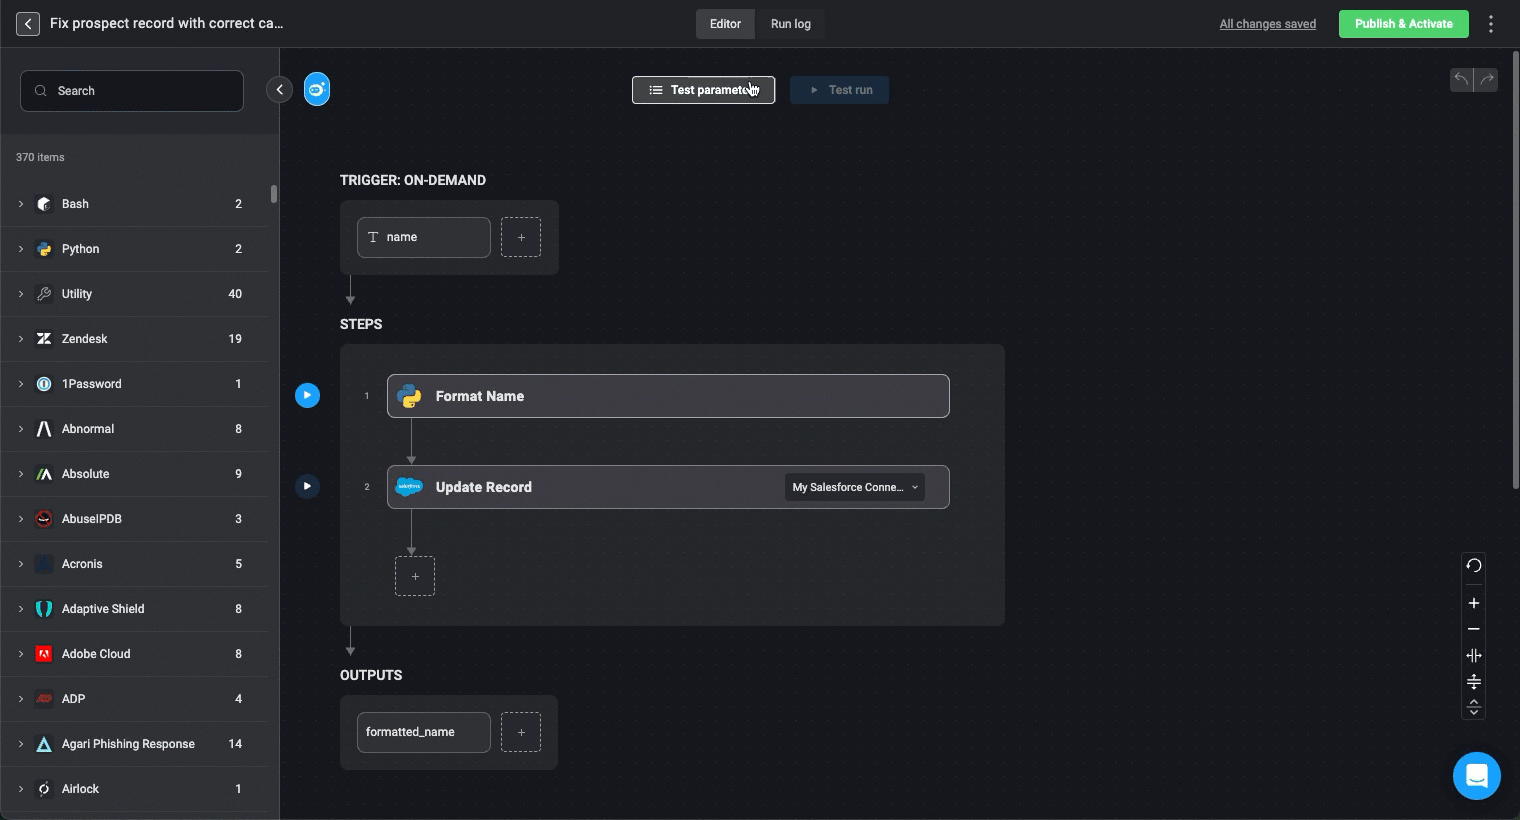Click the Bash icon in the sidebar
Image resolution: width=1520 pixels, height=820 pixels.
(44, 204)
